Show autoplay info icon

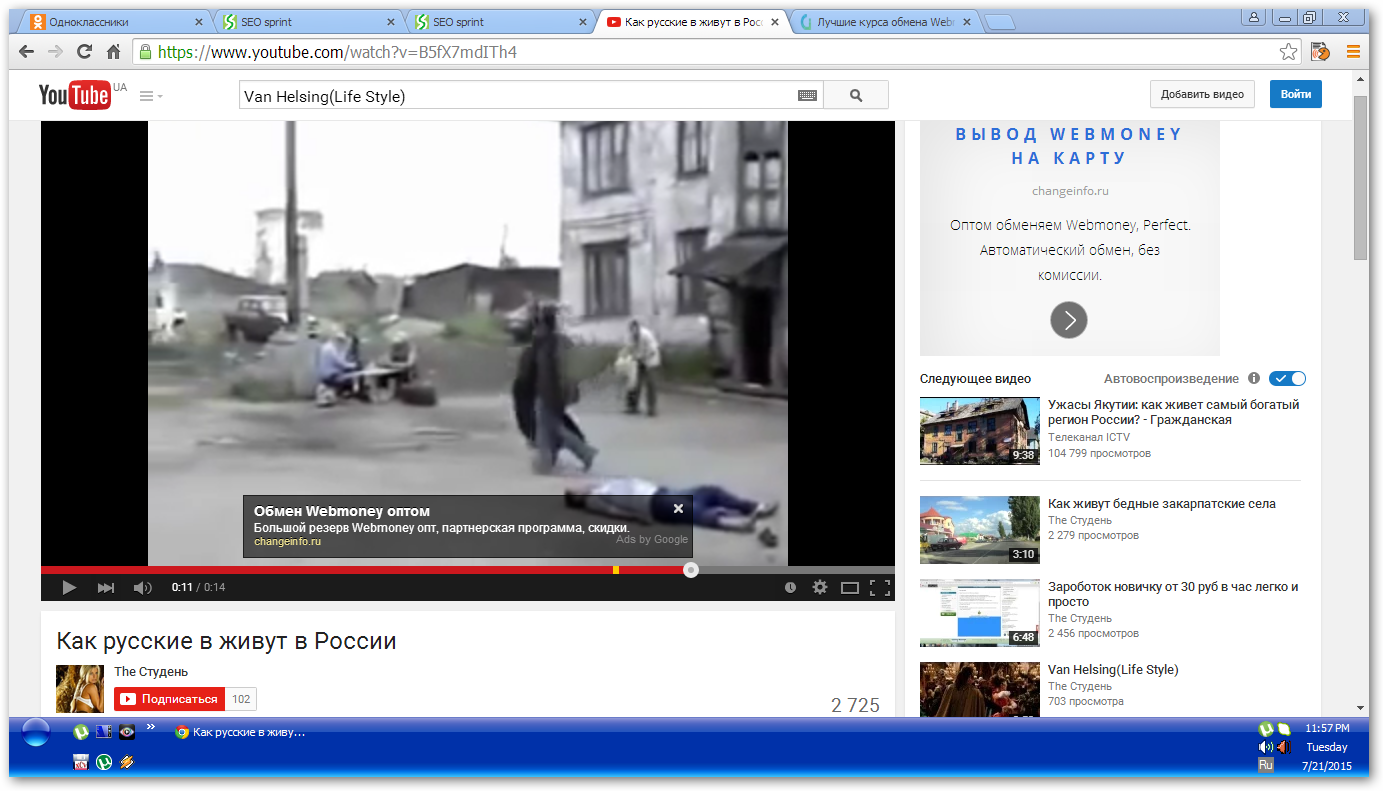(1254, 379)
